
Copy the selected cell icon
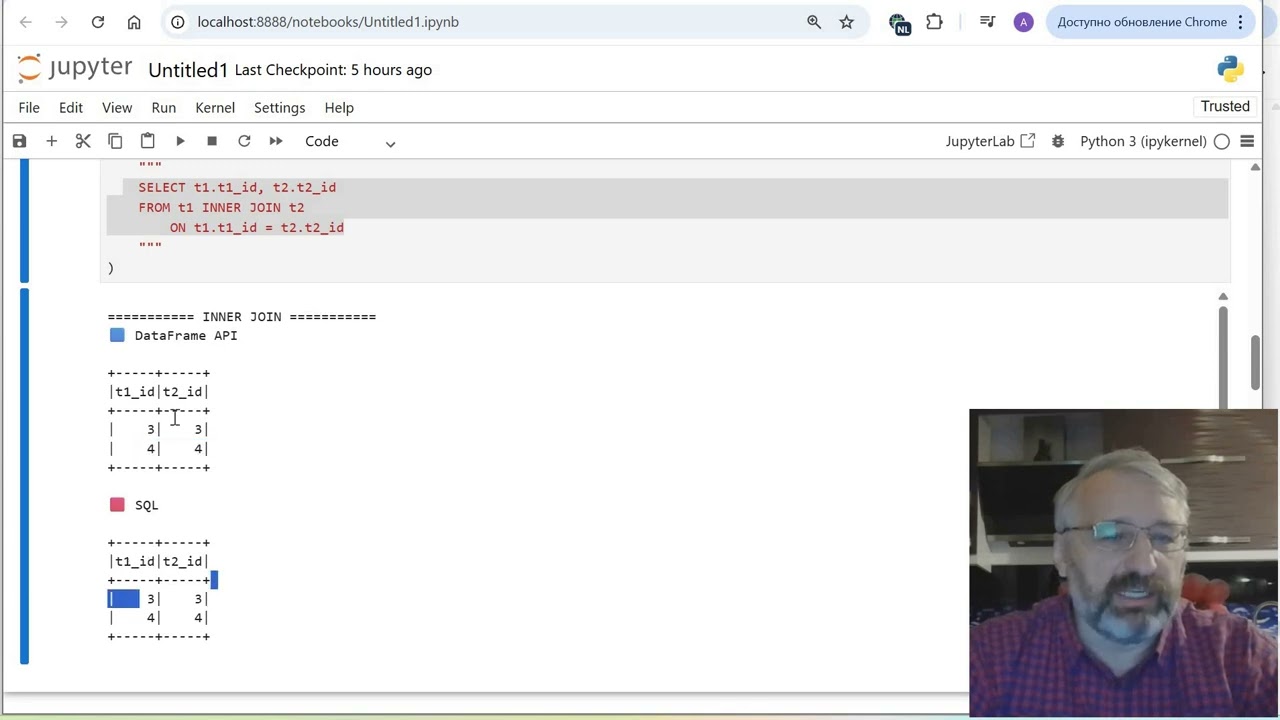[115, 141]
